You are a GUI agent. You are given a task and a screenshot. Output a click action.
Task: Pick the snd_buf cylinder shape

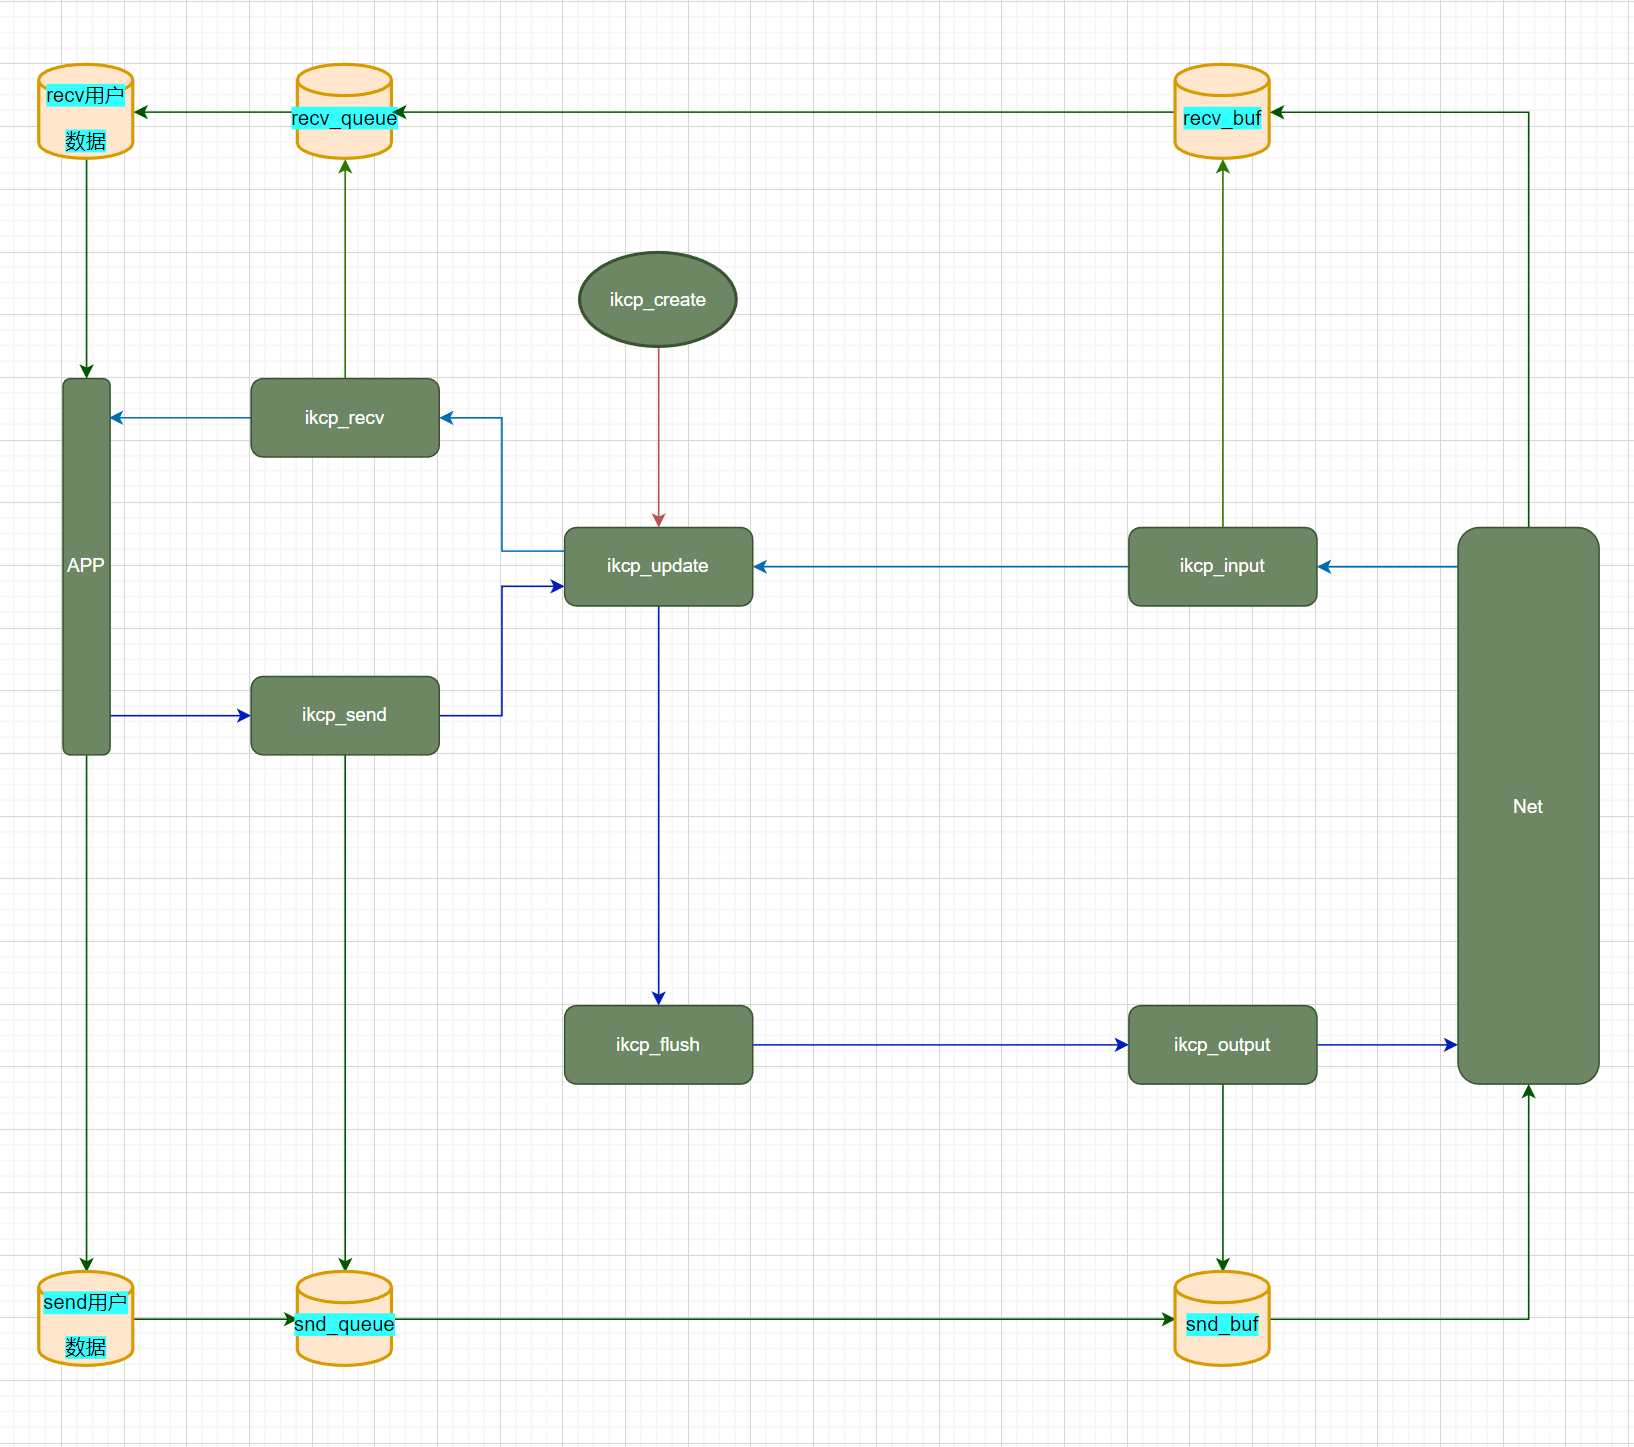pos(1221,1344)
